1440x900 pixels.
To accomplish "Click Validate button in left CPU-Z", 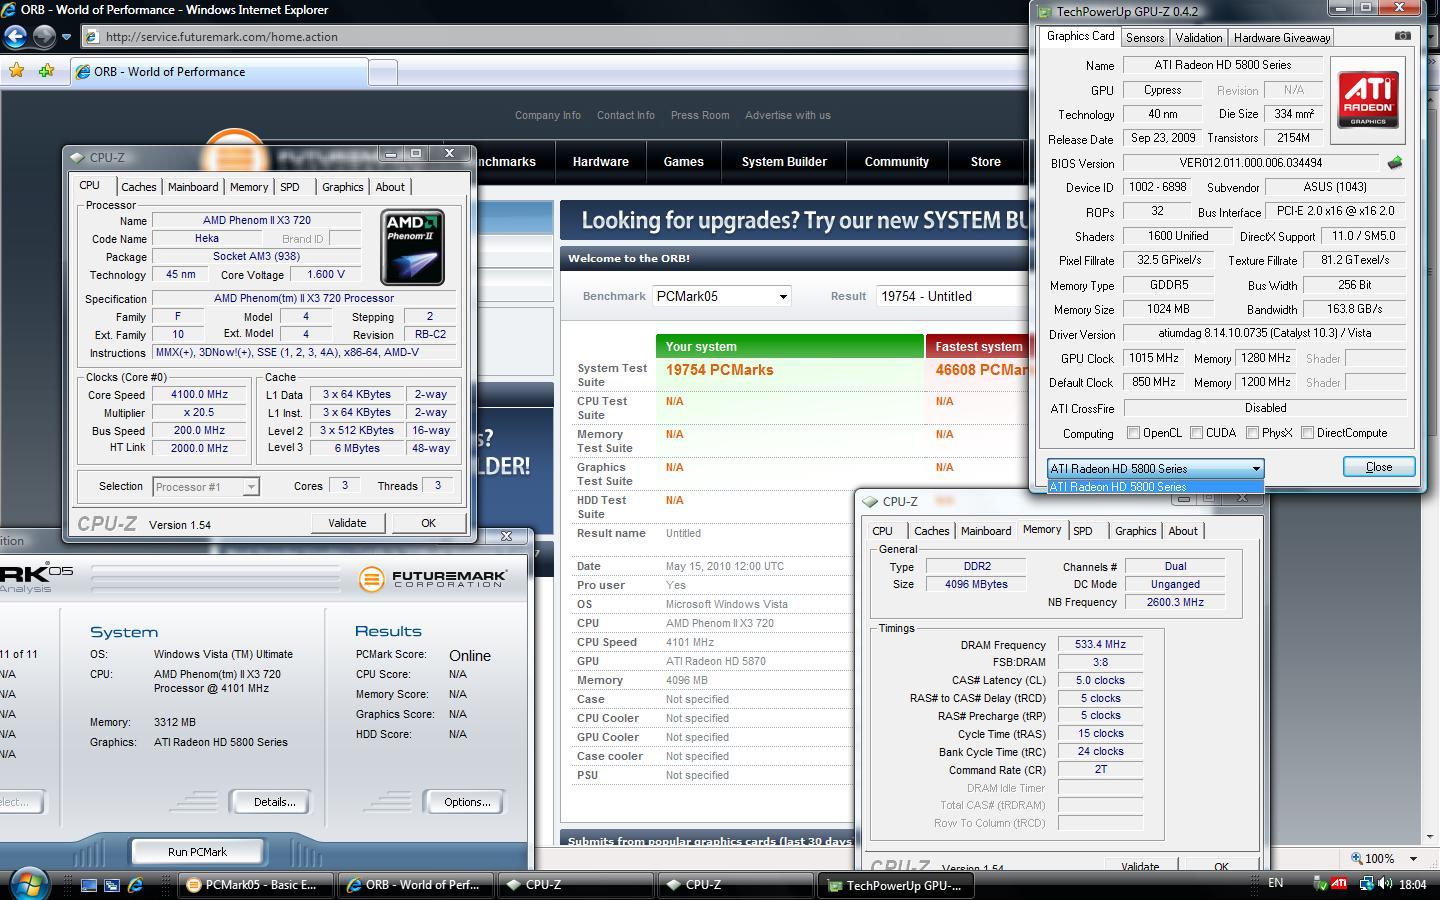I will tap(347, 523).
